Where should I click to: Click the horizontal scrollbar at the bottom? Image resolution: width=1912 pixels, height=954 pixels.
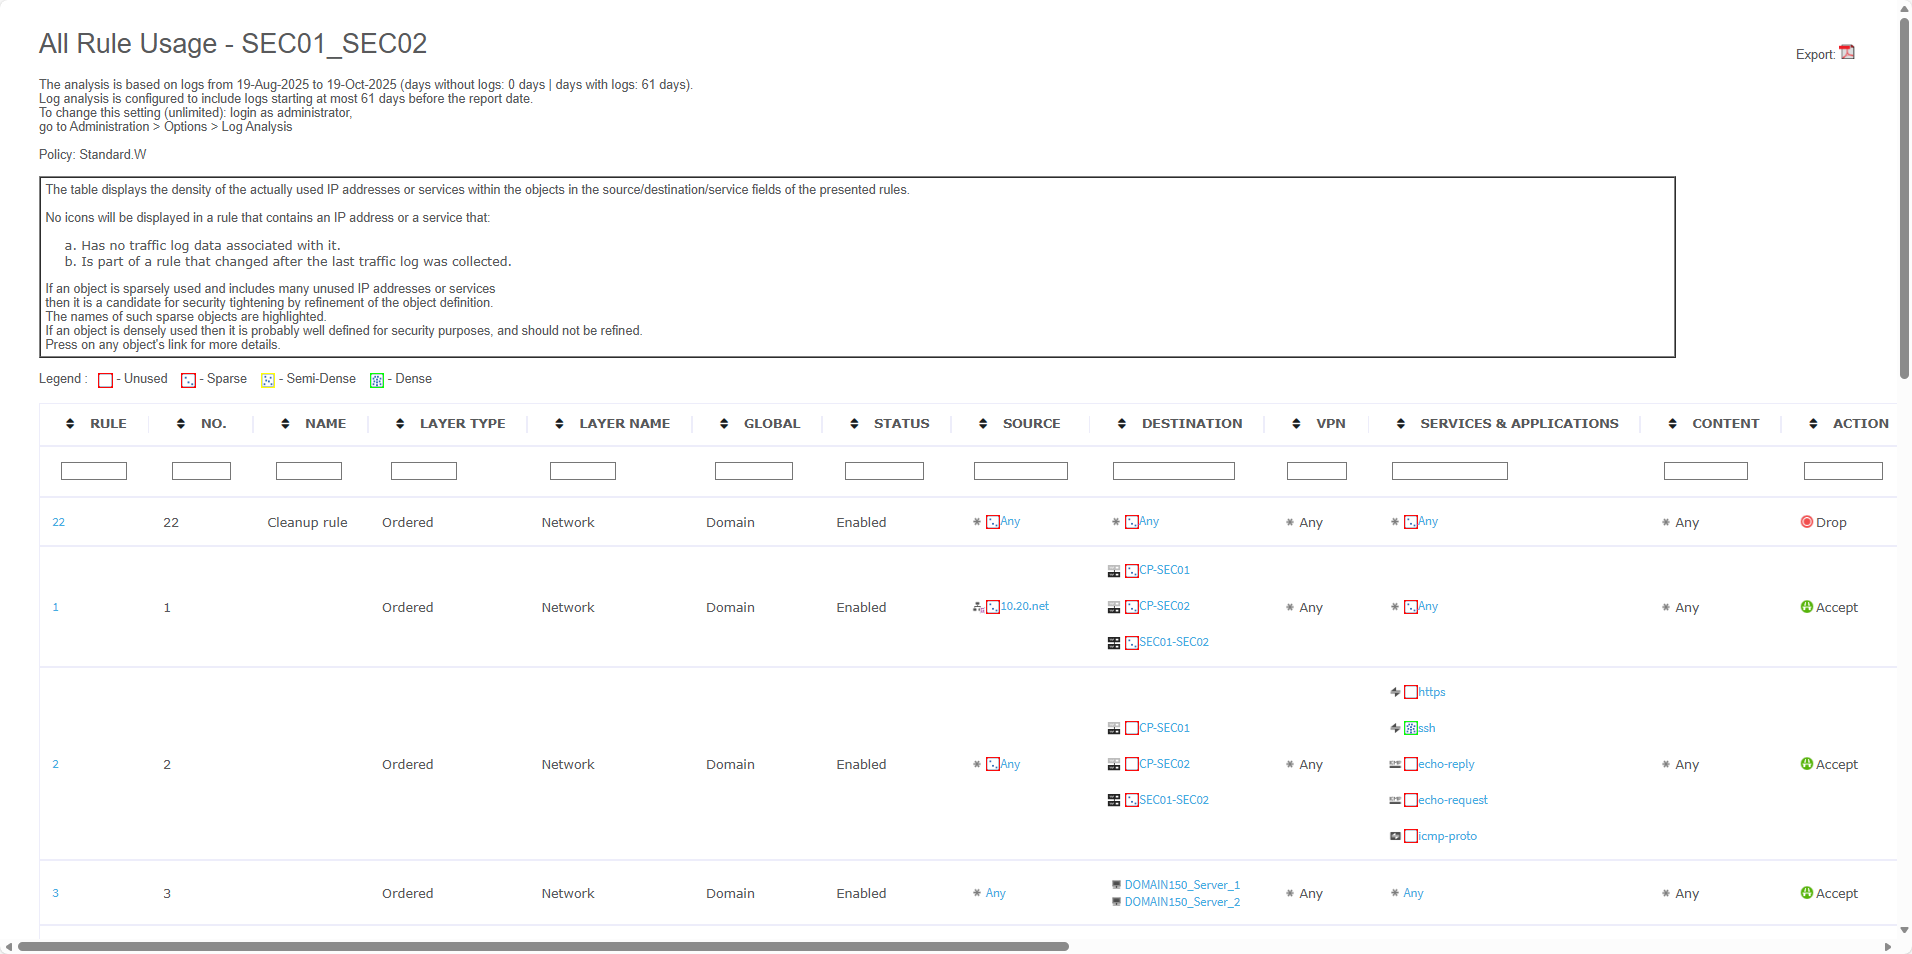click(x=543, y=946)
